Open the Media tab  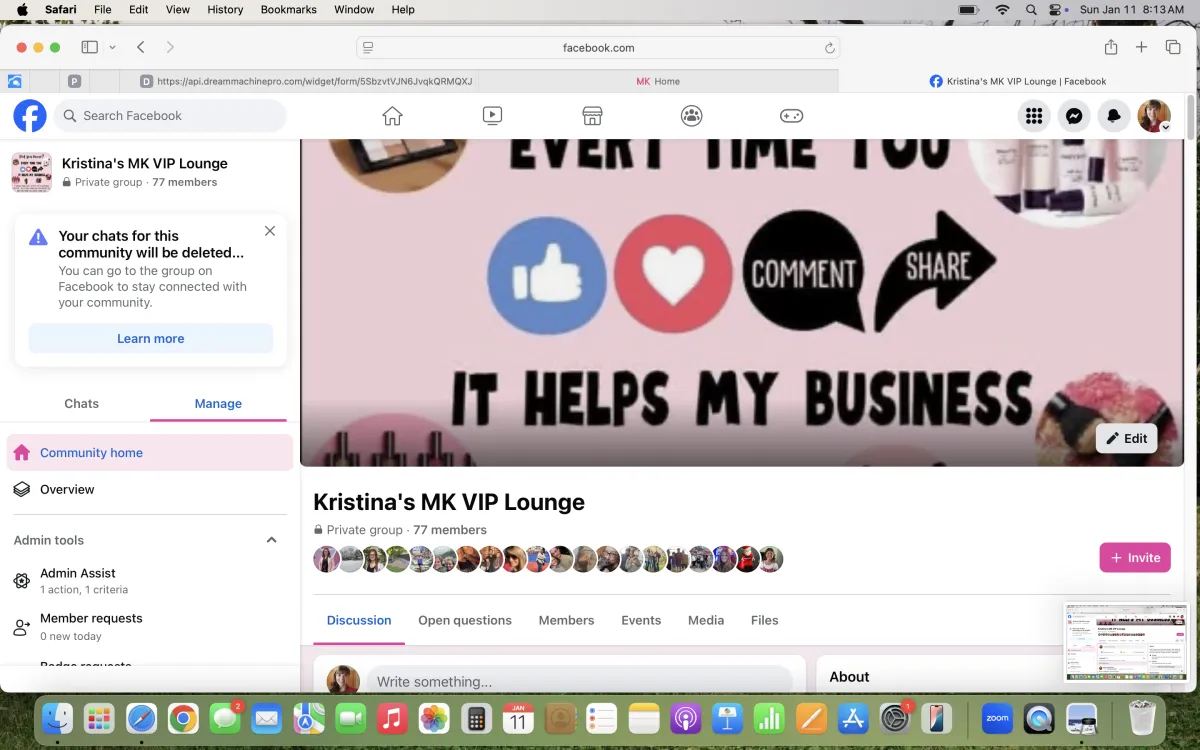pos(706,620)
